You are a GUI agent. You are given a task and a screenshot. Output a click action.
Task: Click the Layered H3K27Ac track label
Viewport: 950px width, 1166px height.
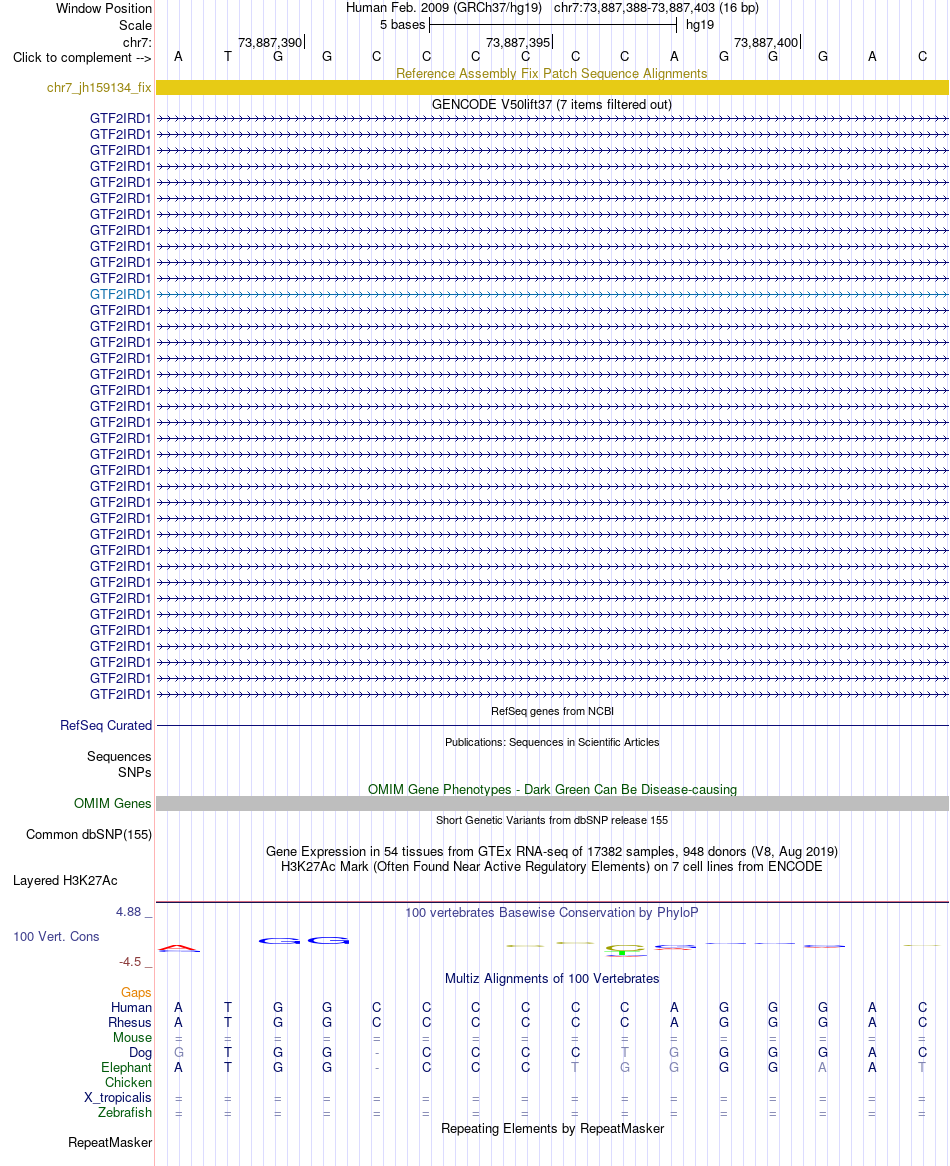tap(65, 880)
